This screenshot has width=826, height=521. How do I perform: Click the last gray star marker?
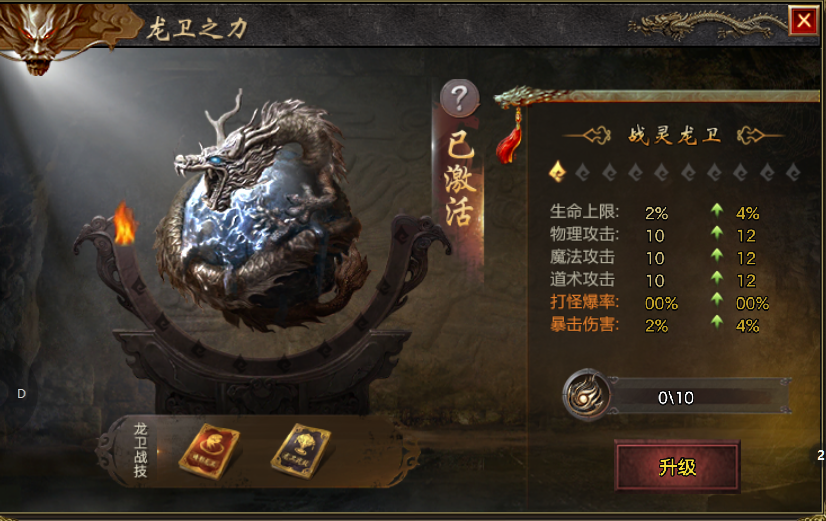click(x=793, y=172)
